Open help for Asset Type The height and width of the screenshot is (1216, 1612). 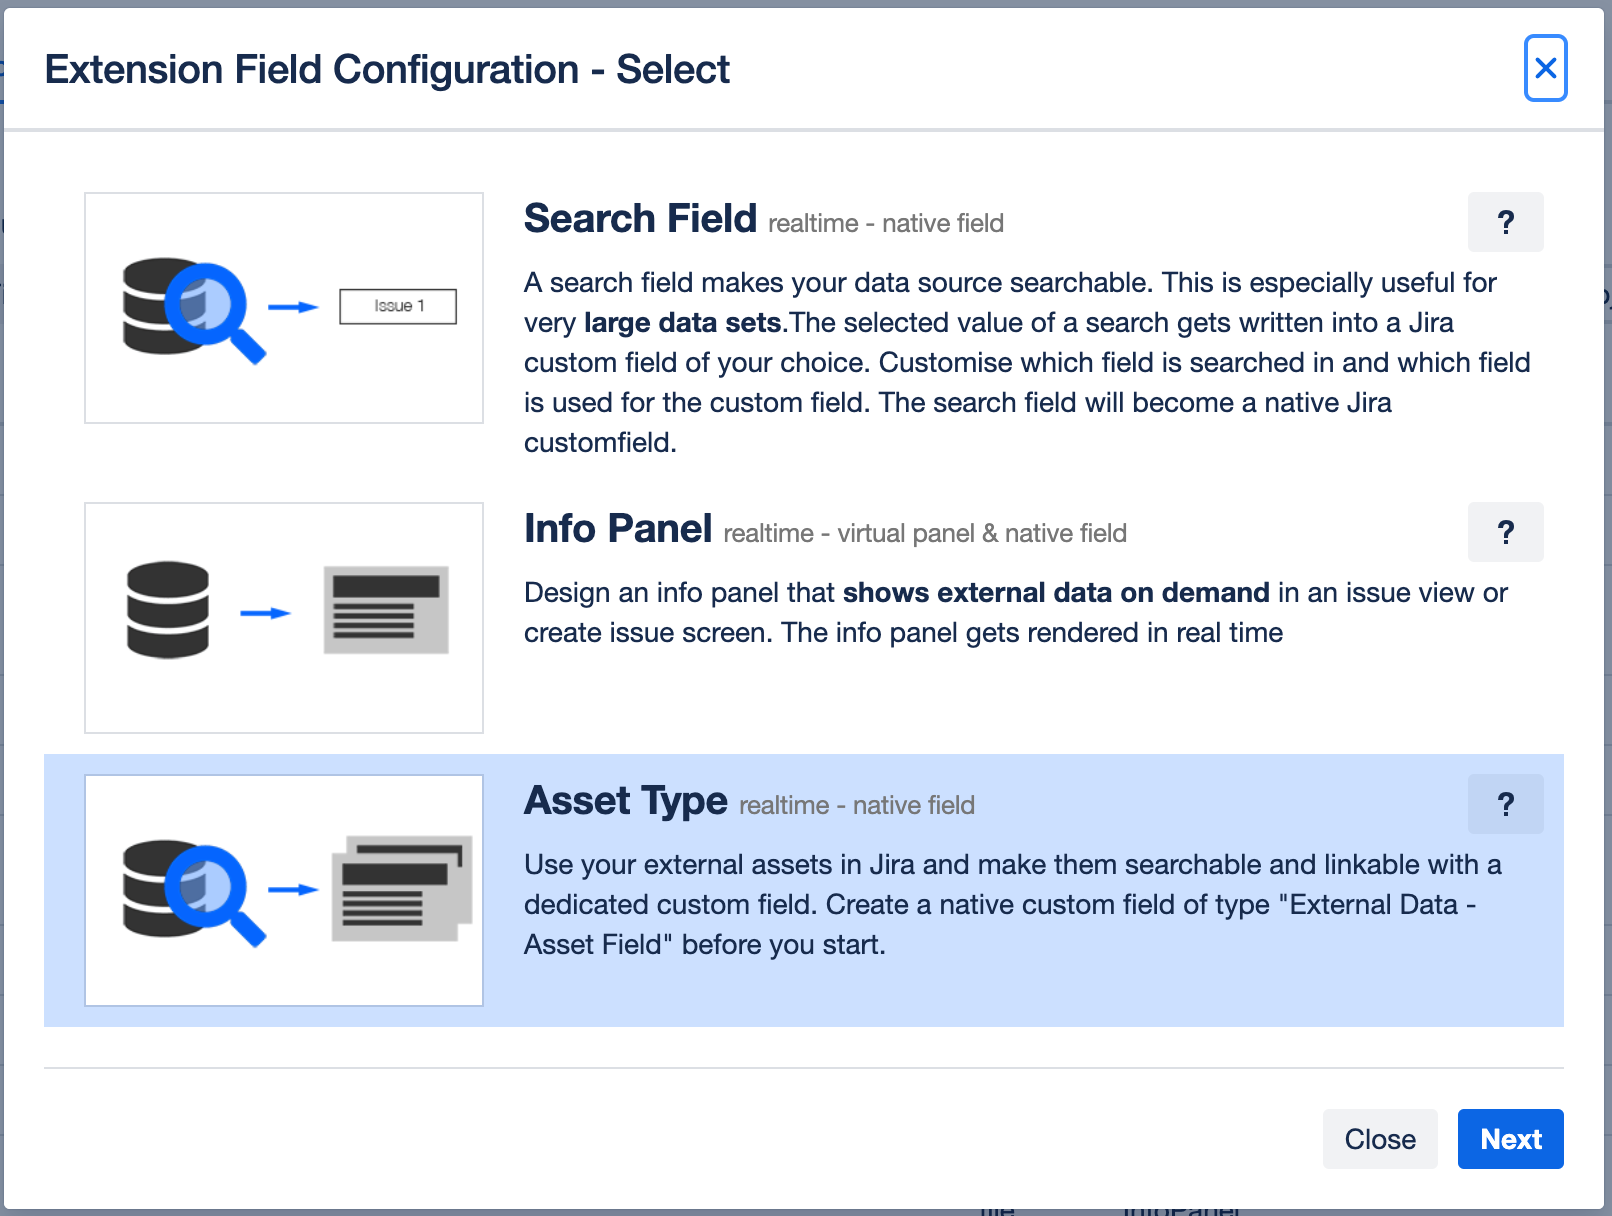[x=1505, y=804]
